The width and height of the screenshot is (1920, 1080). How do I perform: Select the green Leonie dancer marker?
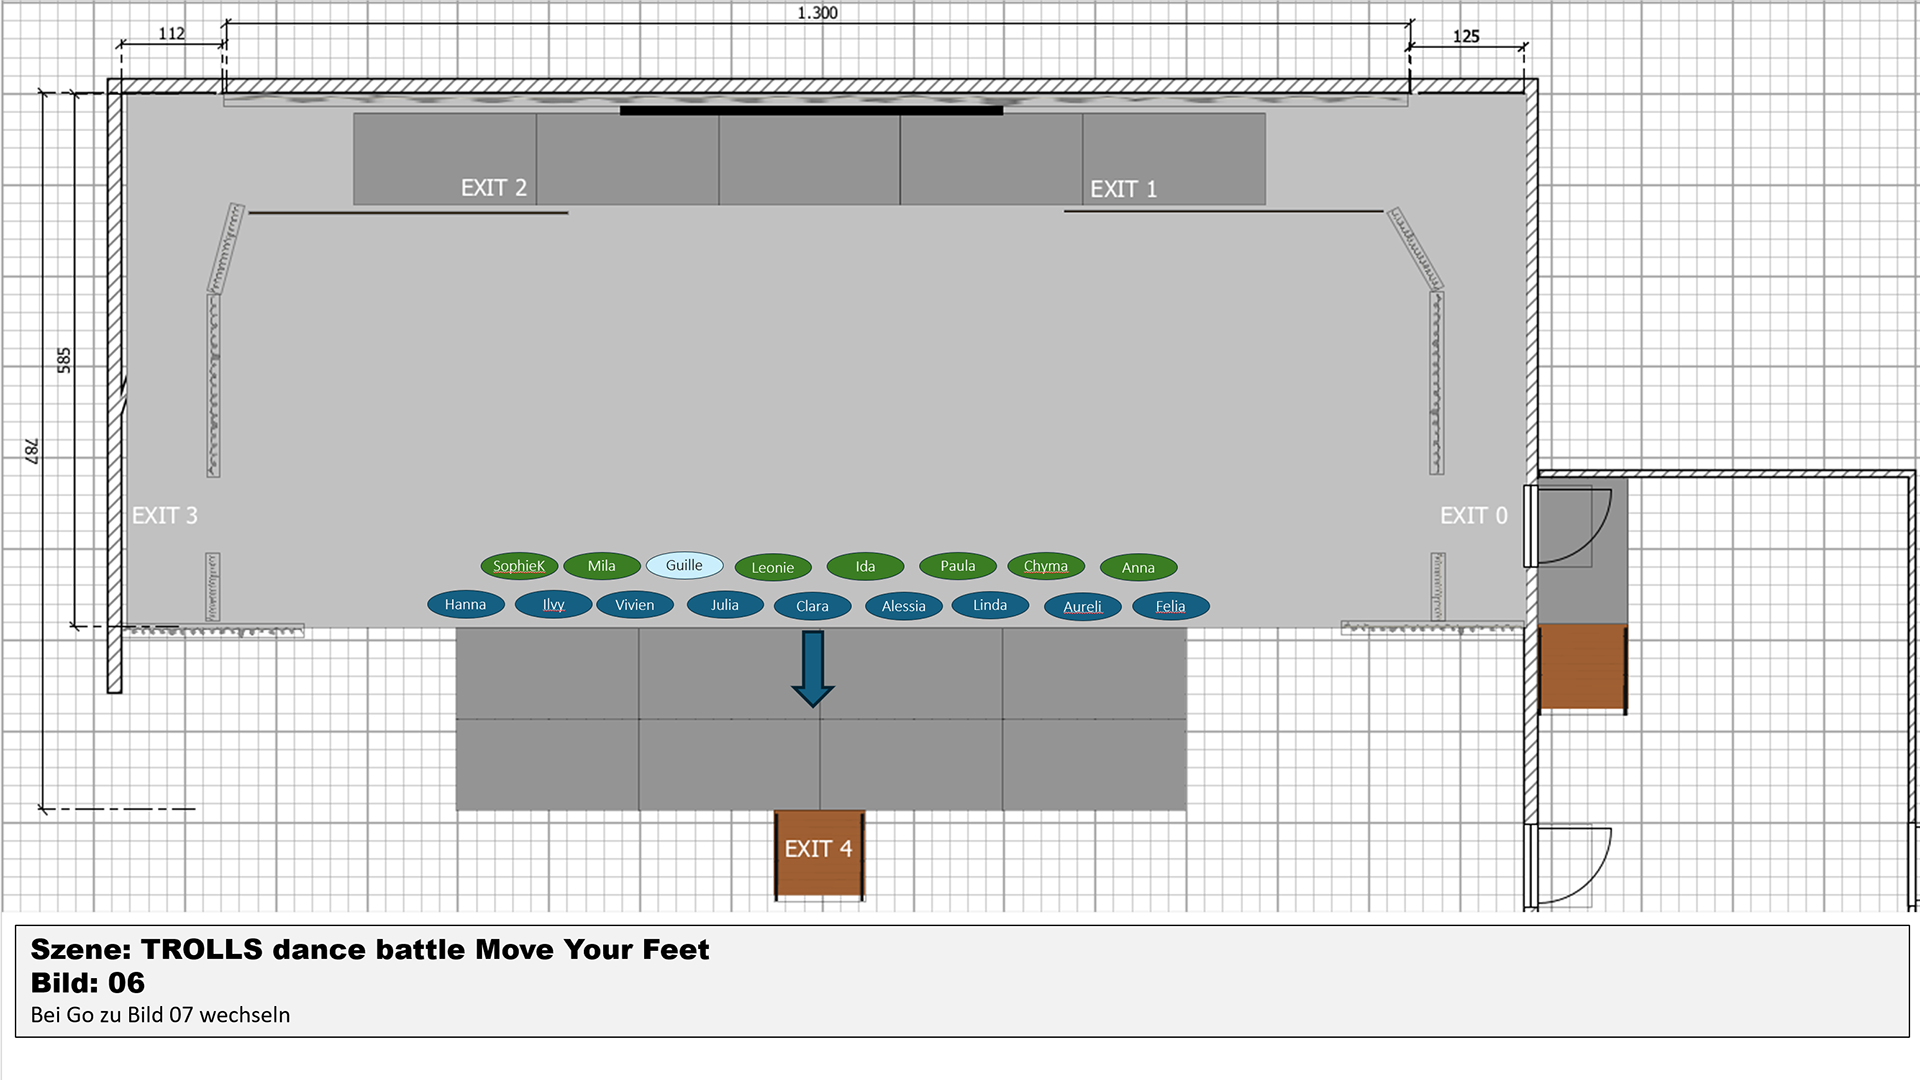pyautogui.click(x=773, y=568)
